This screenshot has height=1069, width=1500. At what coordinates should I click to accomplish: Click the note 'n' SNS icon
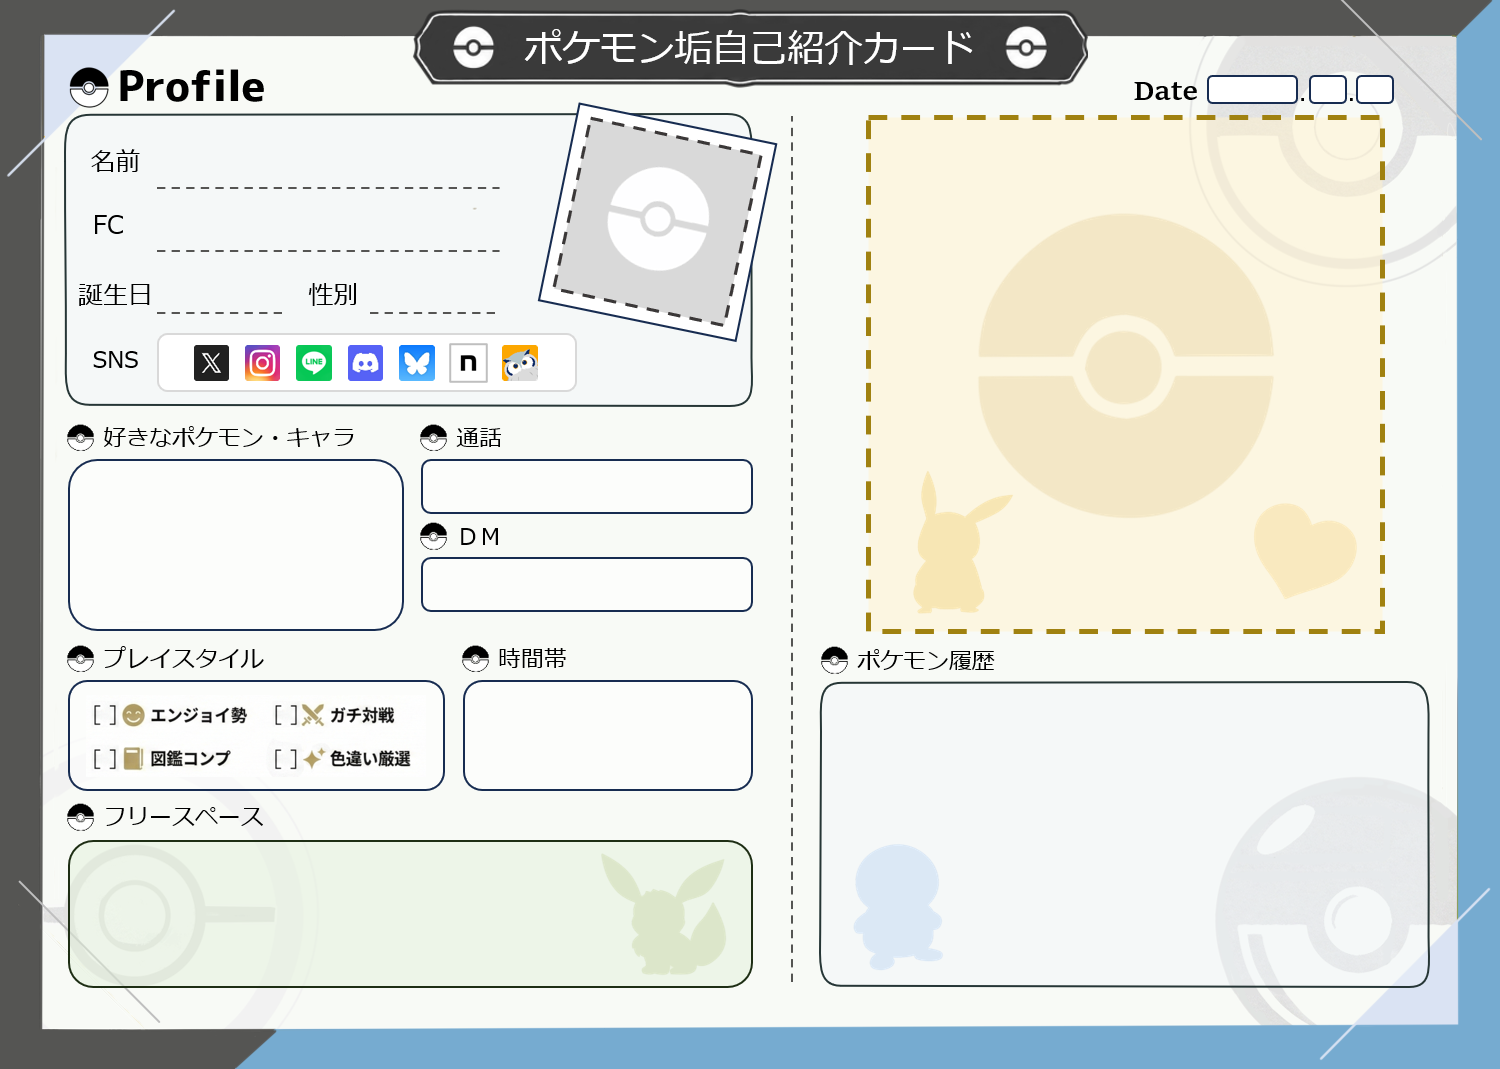468,363
